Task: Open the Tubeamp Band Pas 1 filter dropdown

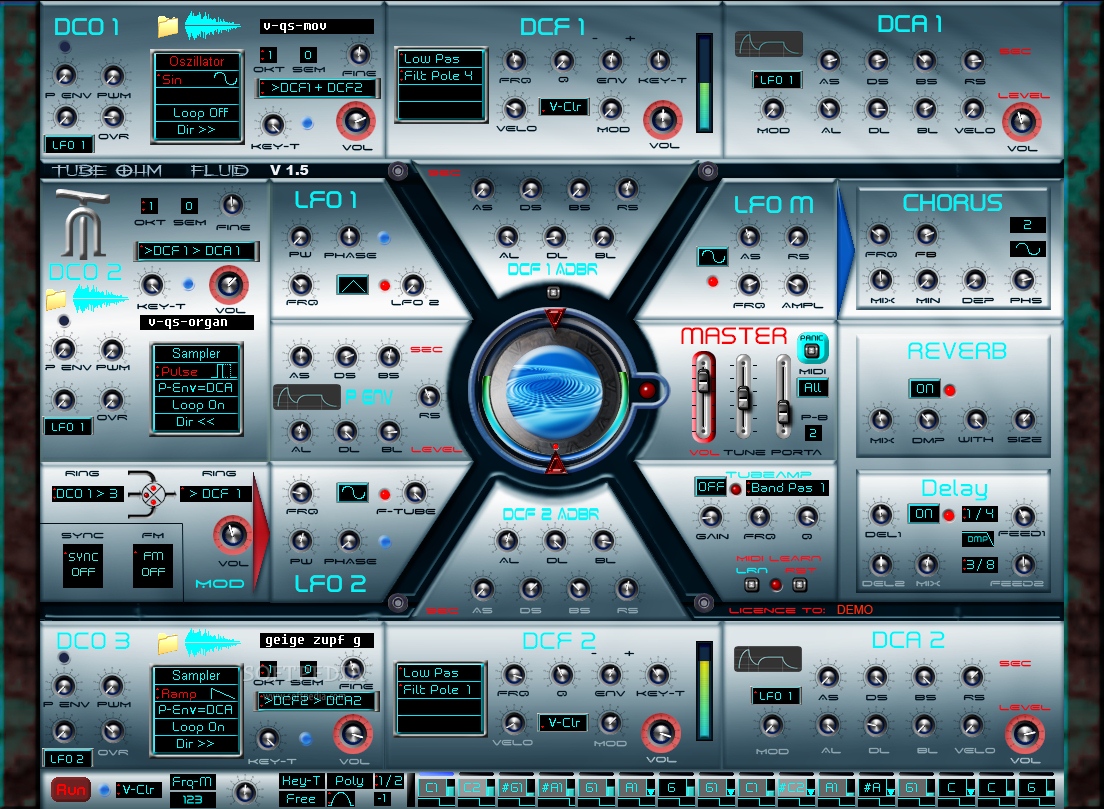Action: tap(788, 488)
